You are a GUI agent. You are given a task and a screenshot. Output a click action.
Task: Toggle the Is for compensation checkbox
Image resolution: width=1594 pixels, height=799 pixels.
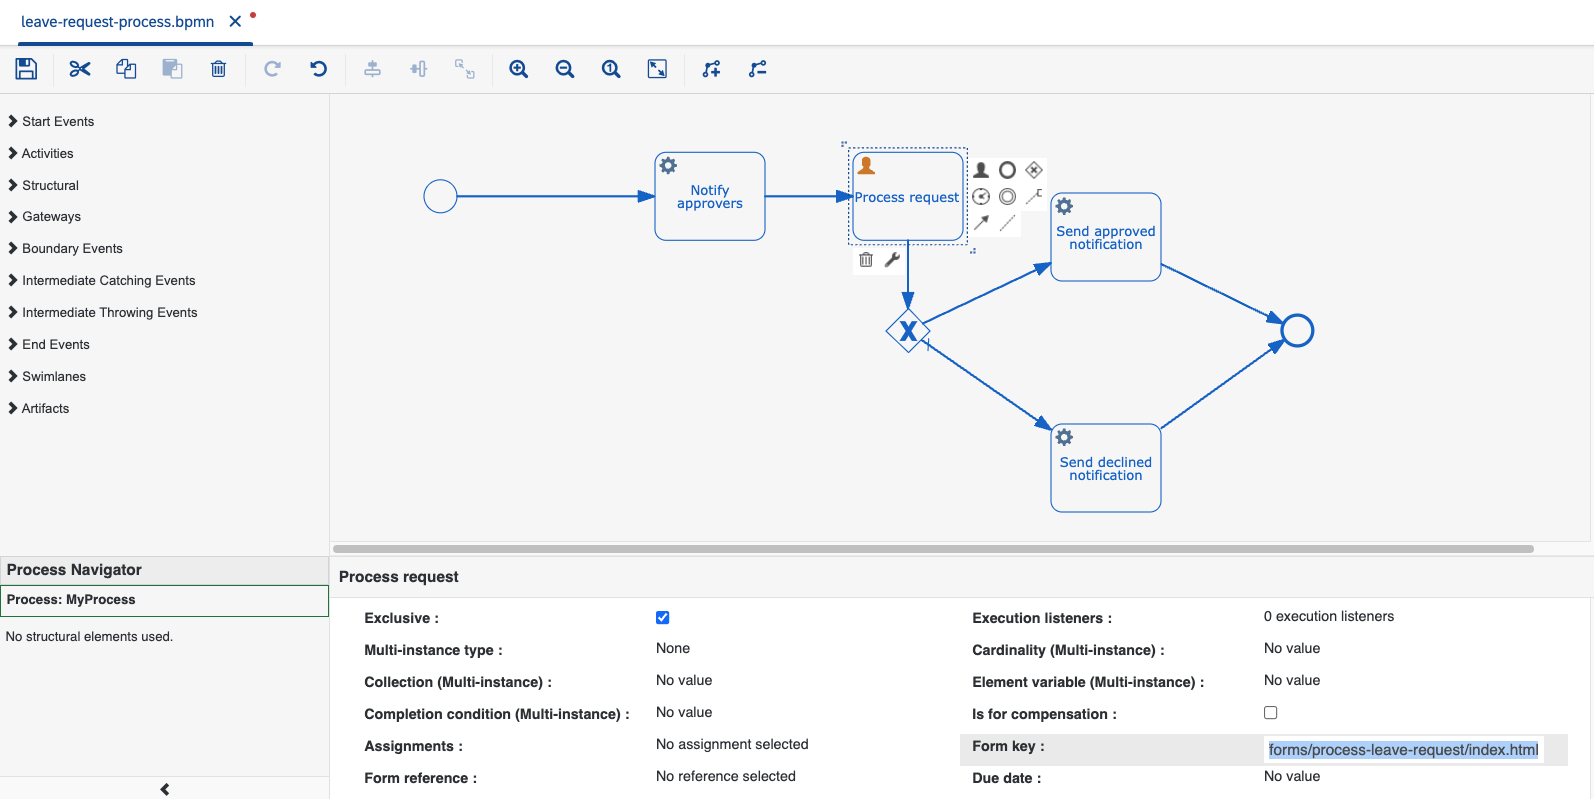point(1270,713)
